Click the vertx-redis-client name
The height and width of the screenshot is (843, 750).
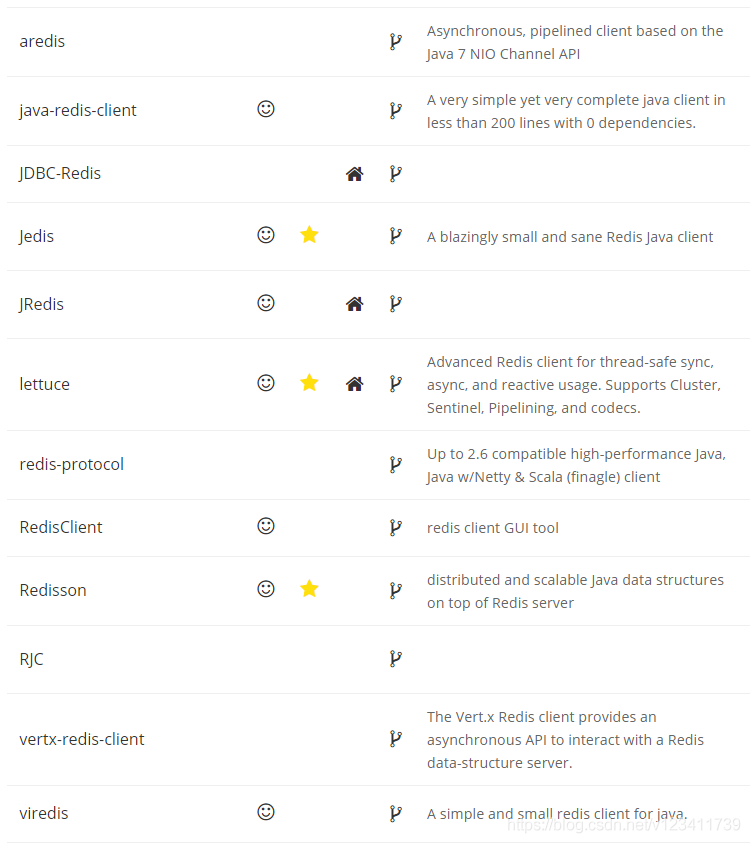[82, 739]
